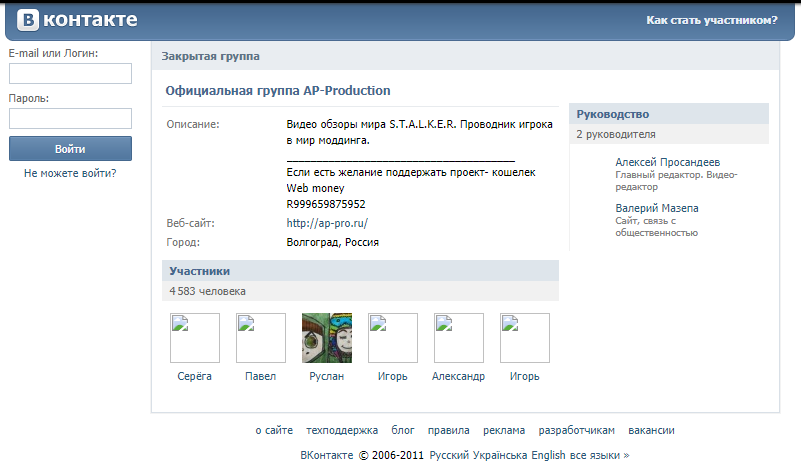Click the 'Закрытая группа' header text
This screenshot has width=801, height=468.
tap(210, 56)
